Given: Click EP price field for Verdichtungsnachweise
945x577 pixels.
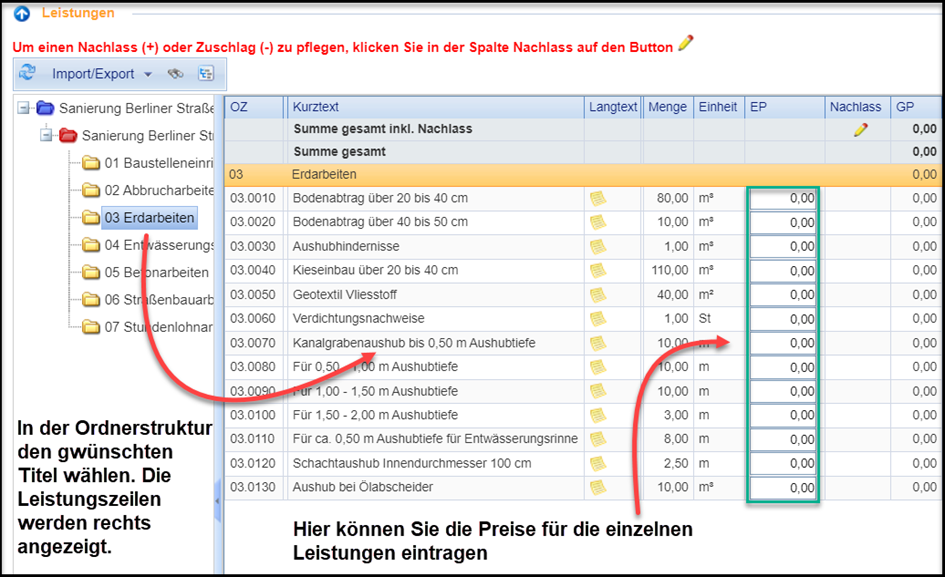Looking at the screenshot, I should tap(783, 319).
